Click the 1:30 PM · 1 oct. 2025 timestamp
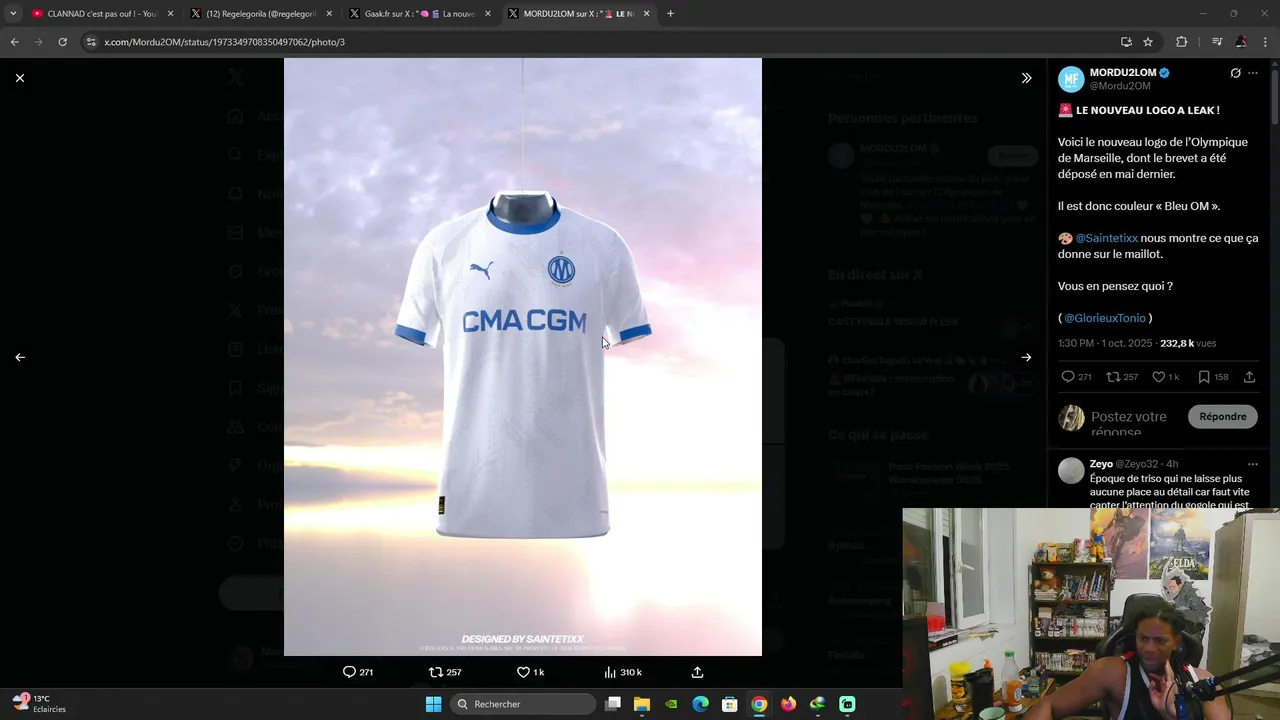The width and height of the screenshot is (1280, 720). [1105, 343]
